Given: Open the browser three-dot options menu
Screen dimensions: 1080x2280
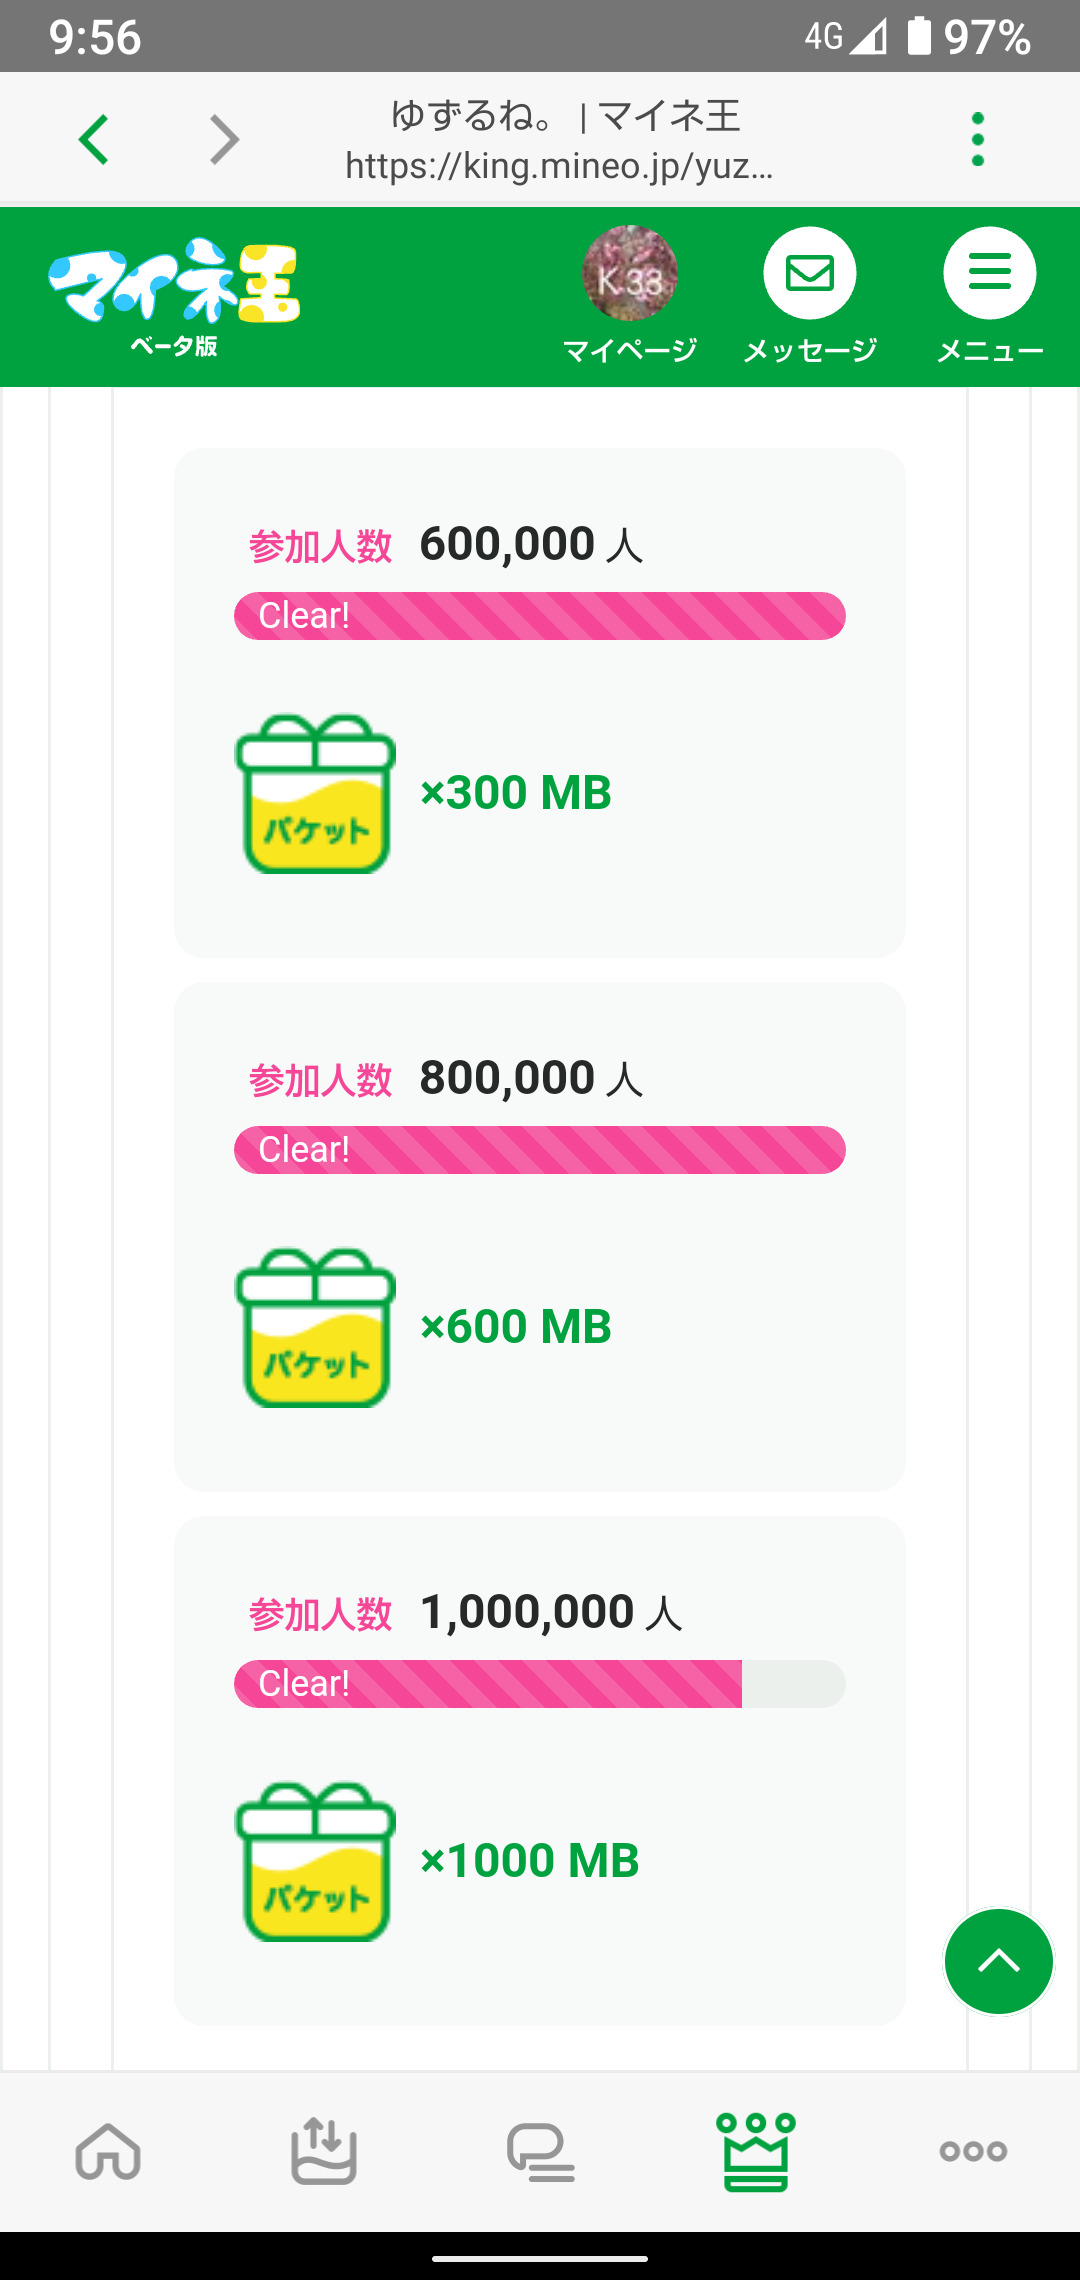Looking at the screenshot, I should (x=977, y=139).
